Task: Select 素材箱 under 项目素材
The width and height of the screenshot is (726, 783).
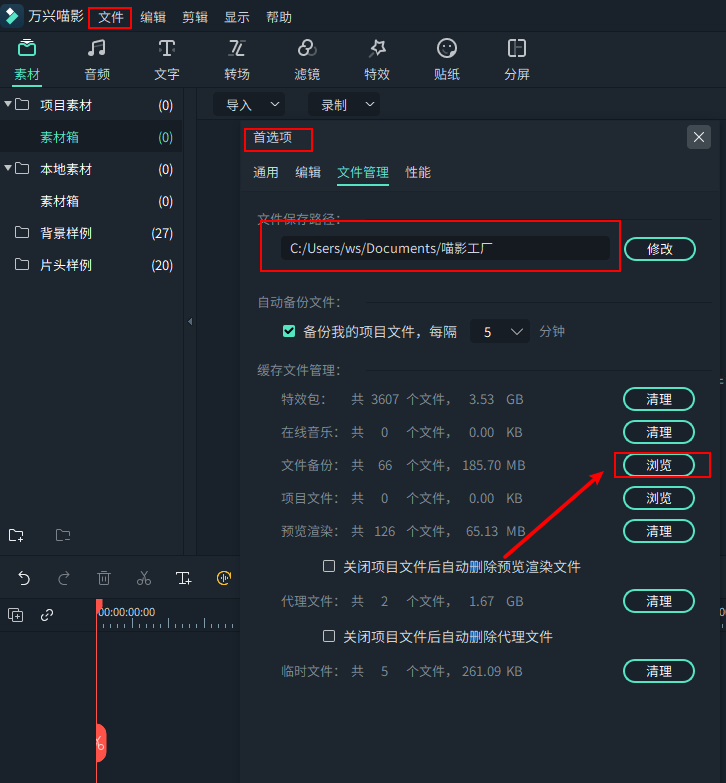Action: (91, 137)
